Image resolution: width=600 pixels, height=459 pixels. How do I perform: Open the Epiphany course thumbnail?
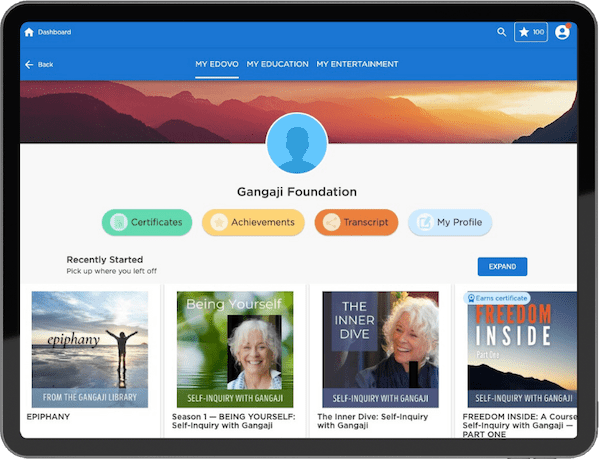click(x=90, y=349)
